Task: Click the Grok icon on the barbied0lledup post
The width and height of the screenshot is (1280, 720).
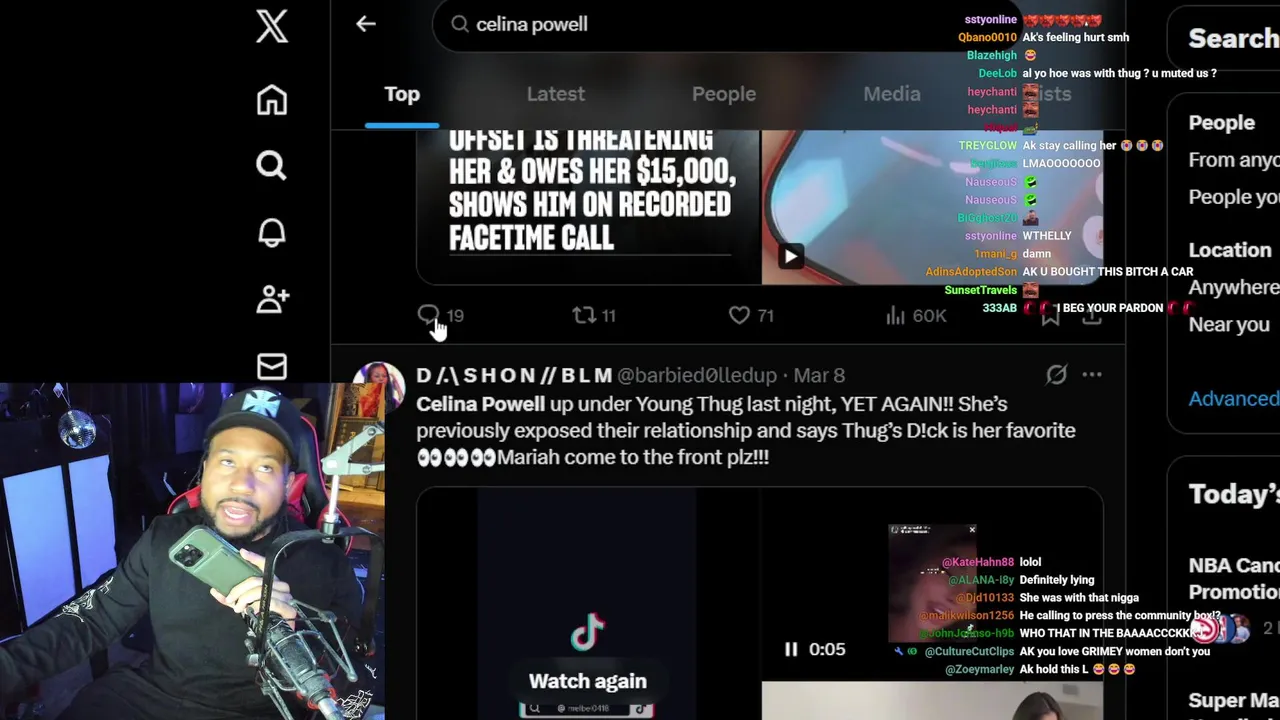Action: tap(1056, 375)
